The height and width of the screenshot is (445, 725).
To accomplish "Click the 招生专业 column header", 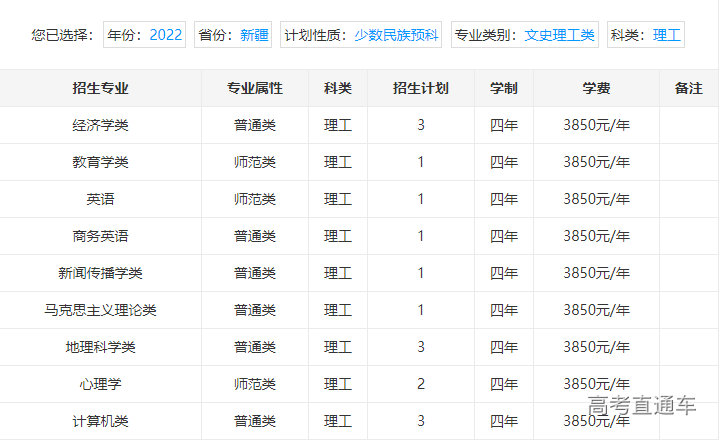I will [x=100, y=88].
